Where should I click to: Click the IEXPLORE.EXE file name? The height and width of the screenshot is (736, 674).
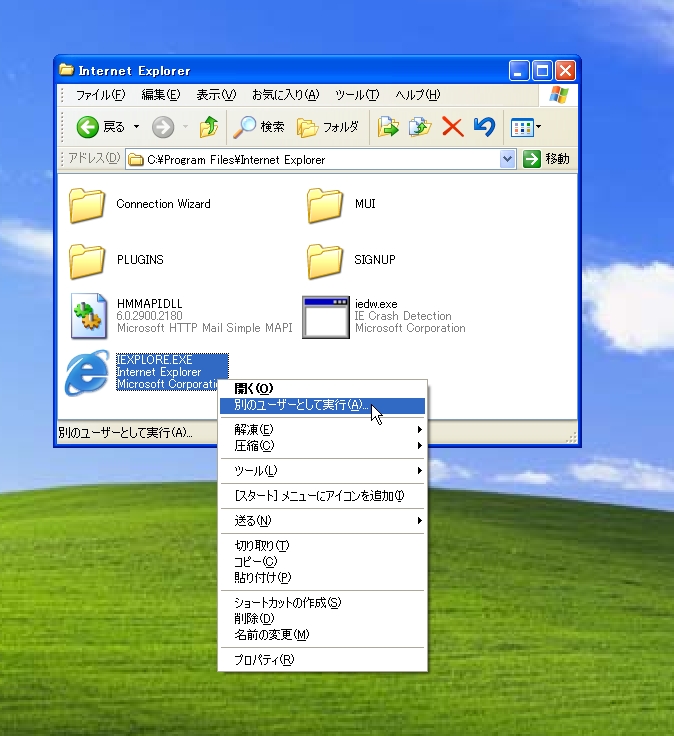tap(154, 360)
